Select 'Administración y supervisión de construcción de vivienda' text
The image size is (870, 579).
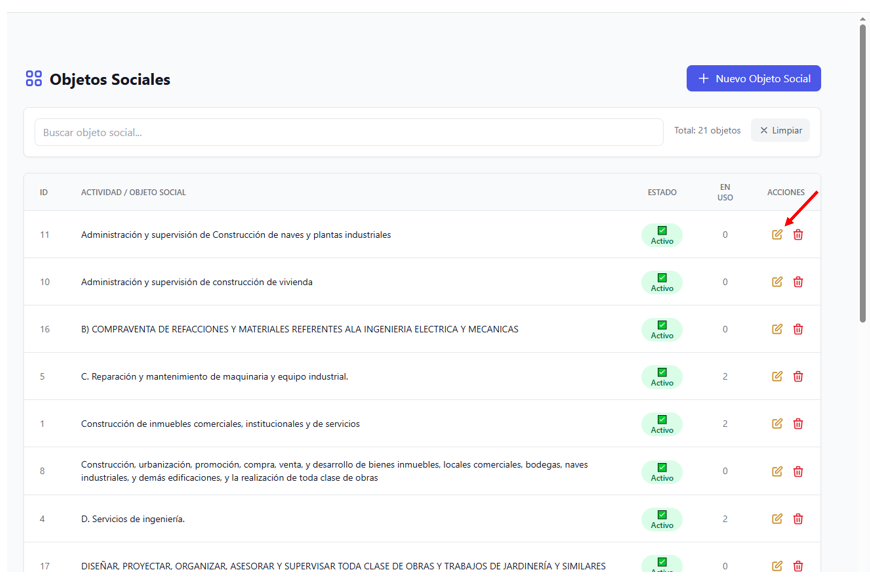click(196, 282)
